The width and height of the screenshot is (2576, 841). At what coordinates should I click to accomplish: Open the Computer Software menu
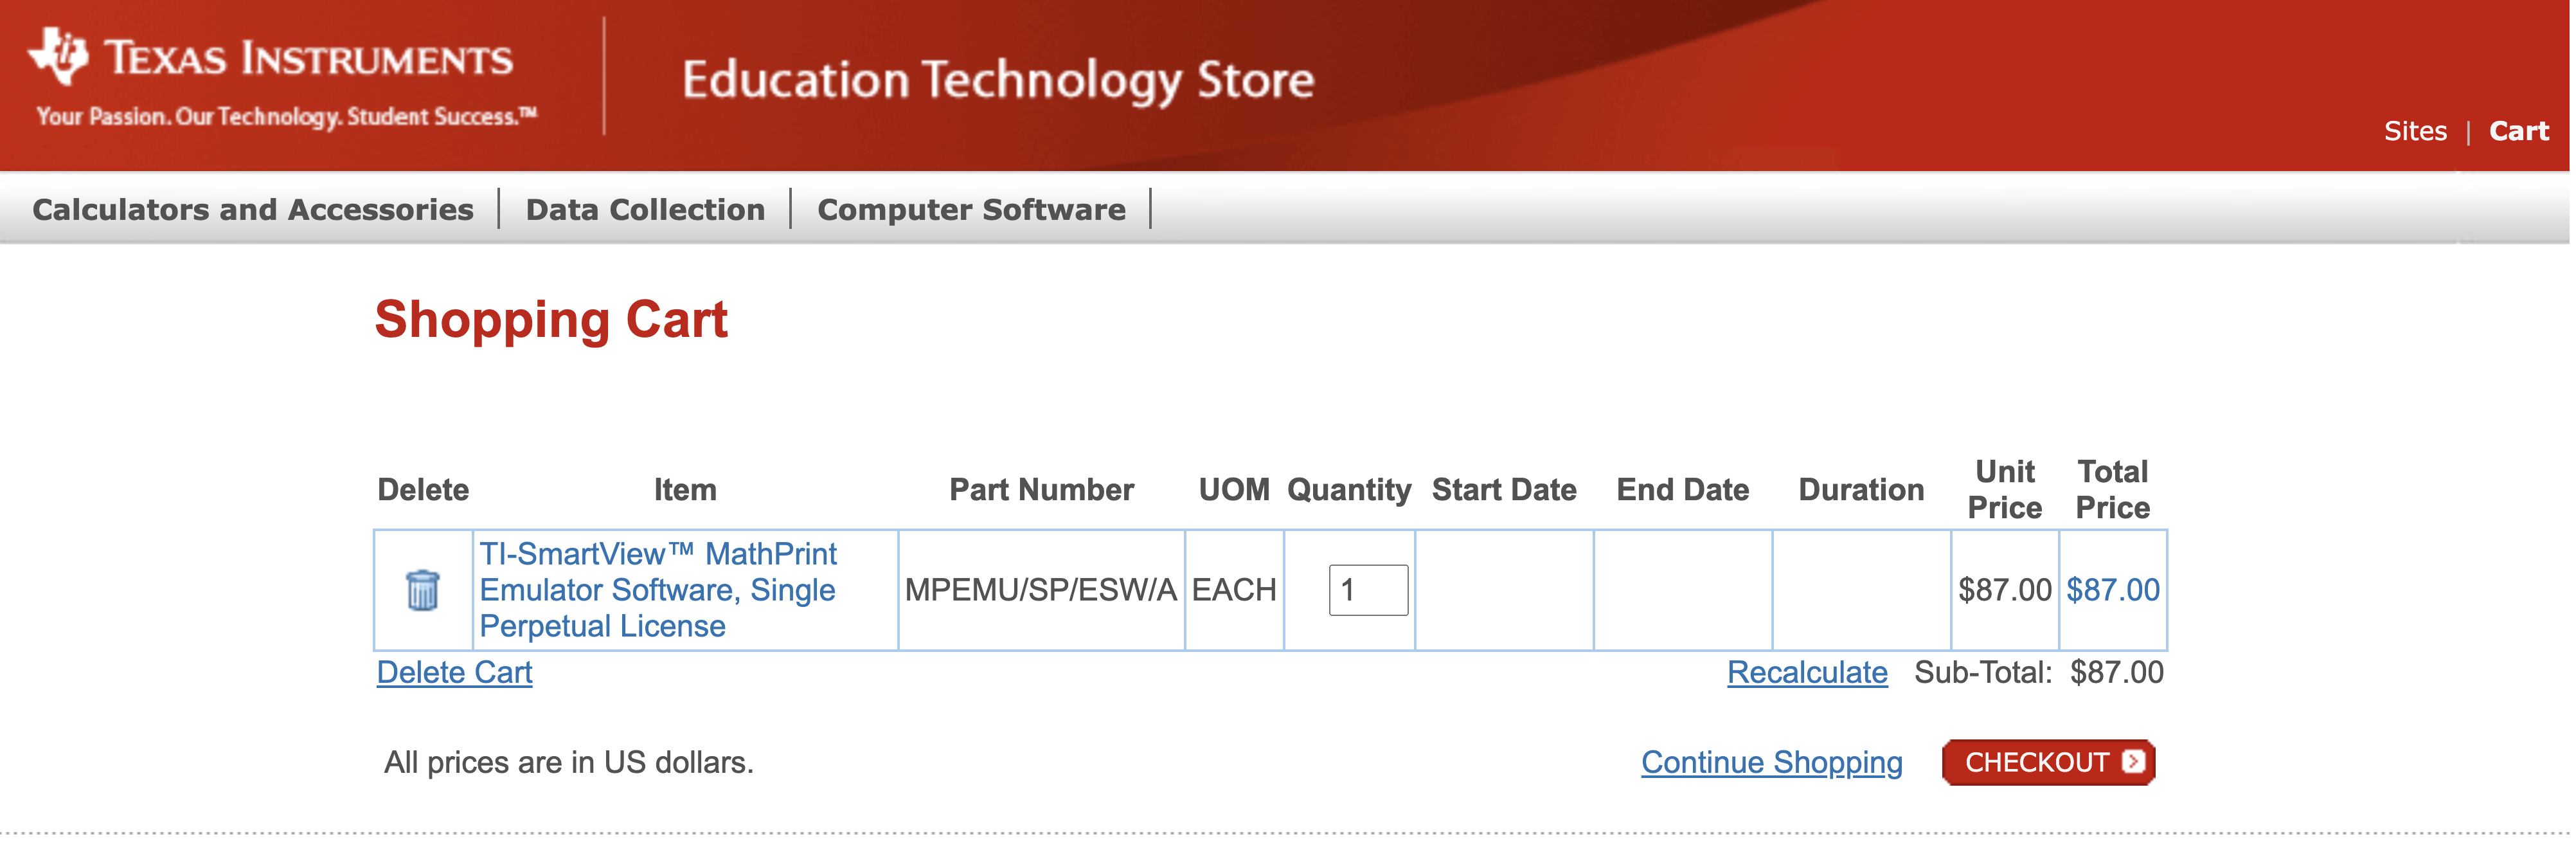point(971,209)
